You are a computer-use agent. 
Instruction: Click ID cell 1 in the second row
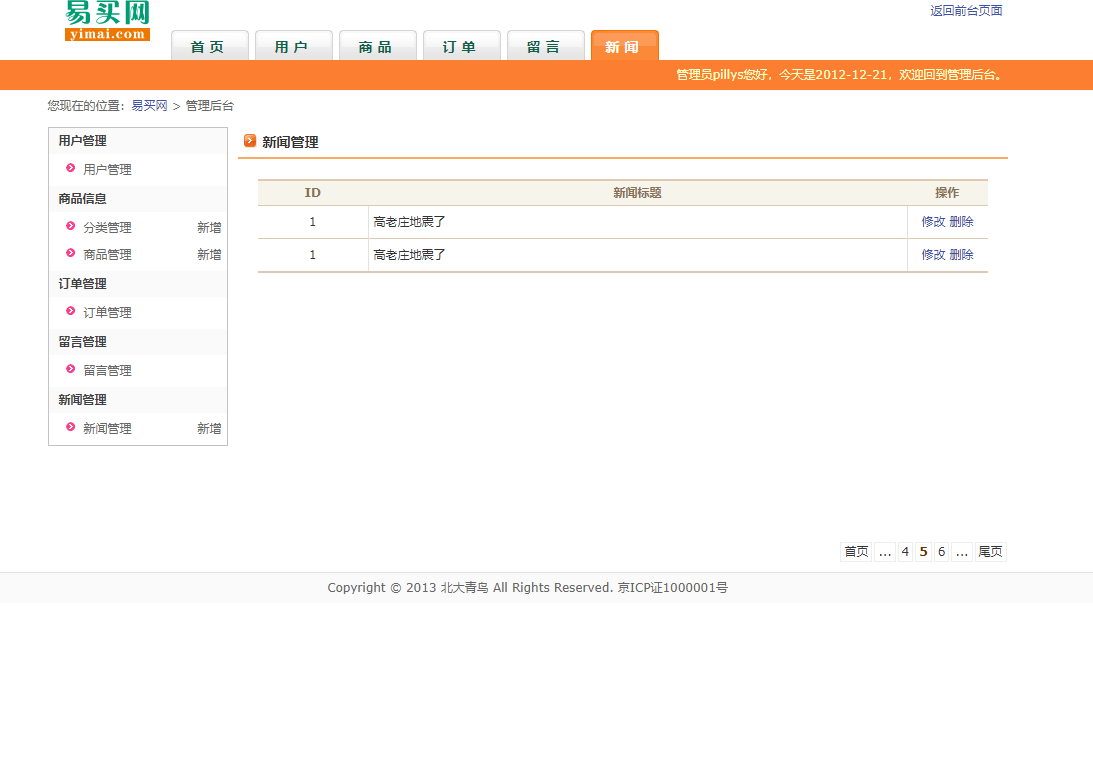312,255
